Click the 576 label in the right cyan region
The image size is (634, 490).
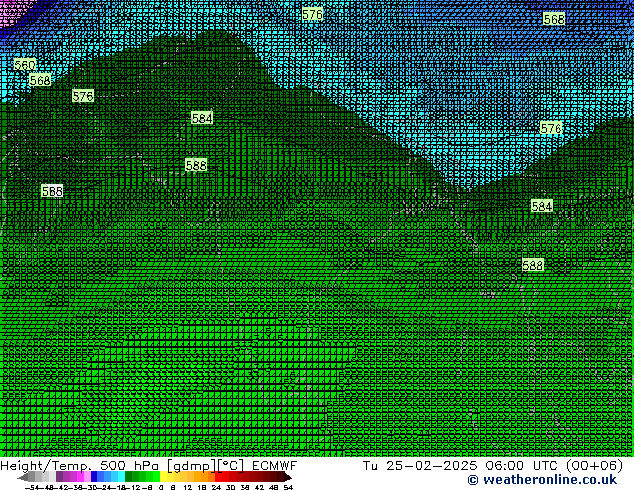(x=551, y=128)
